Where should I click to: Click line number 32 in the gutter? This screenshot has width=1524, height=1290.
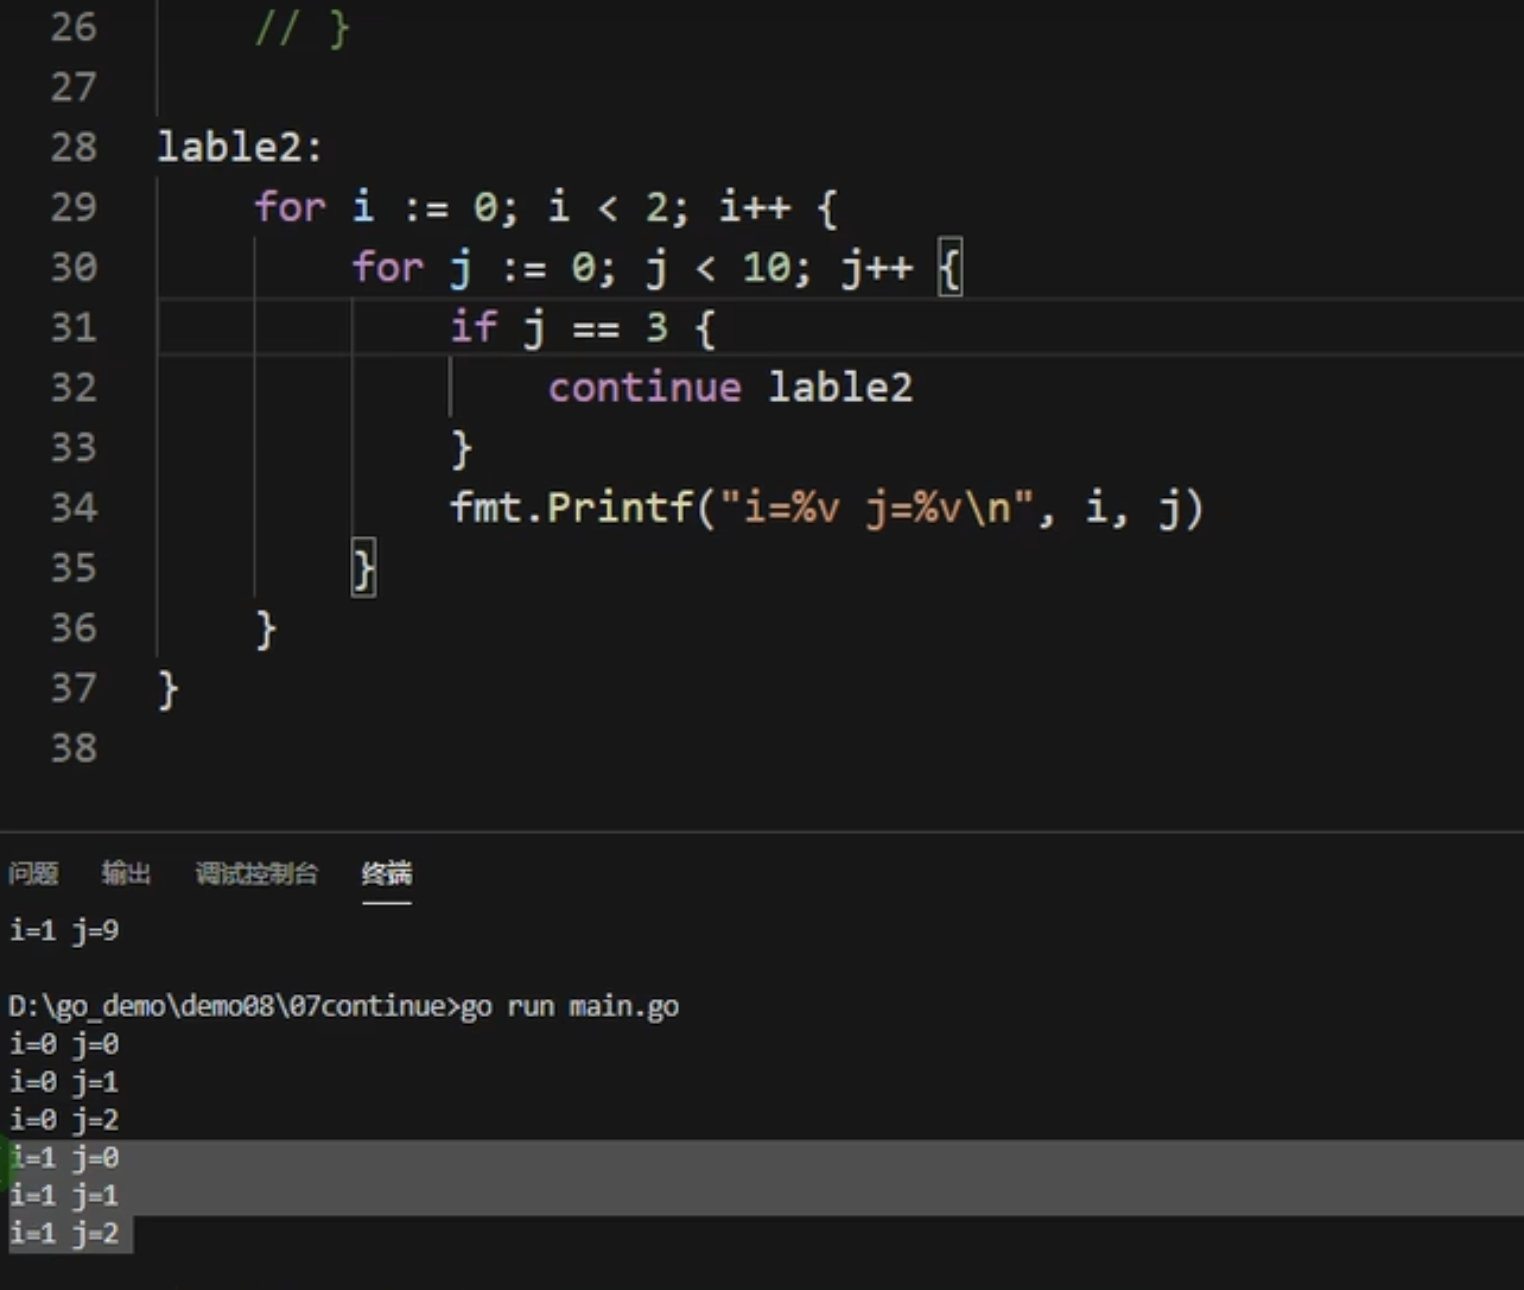tap(74, 388)
